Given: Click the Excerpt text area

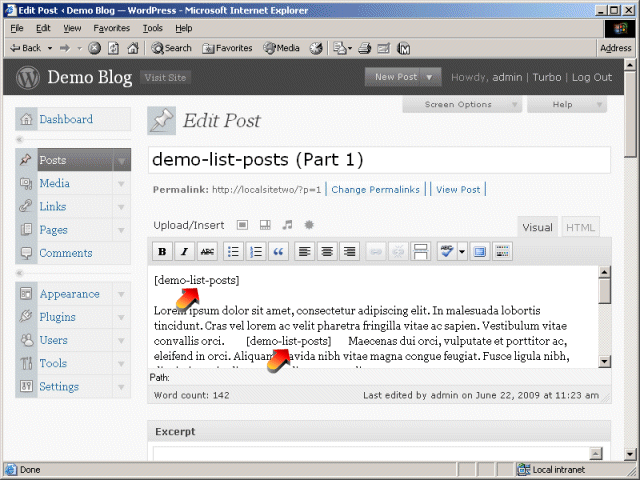Looking at the screenshot, I should point(373,454).
